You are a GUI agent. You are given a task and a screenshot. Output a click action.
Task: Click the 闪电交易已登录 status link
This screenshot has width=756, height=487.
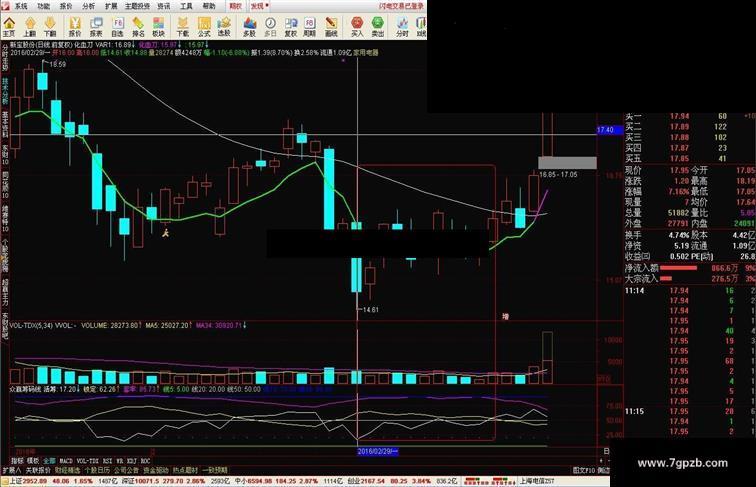click(x=401, y=6)
